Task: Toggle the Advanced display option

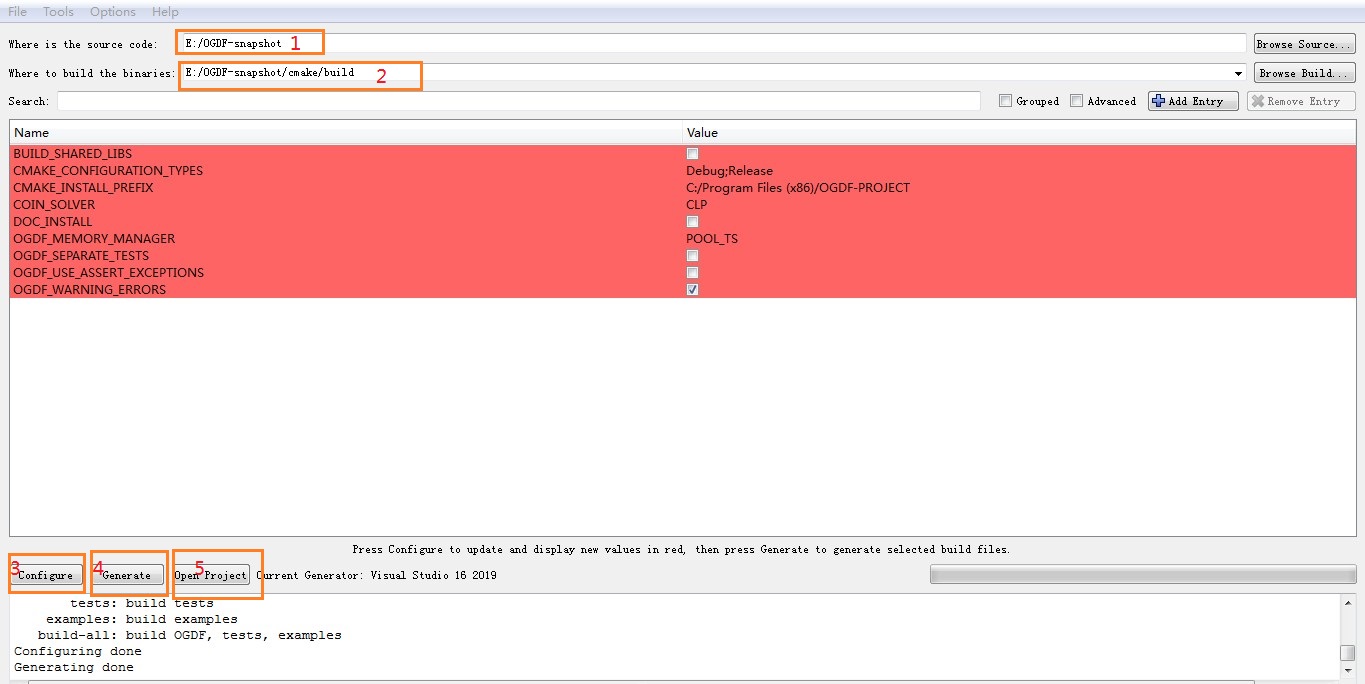Action: (1076, 100)
